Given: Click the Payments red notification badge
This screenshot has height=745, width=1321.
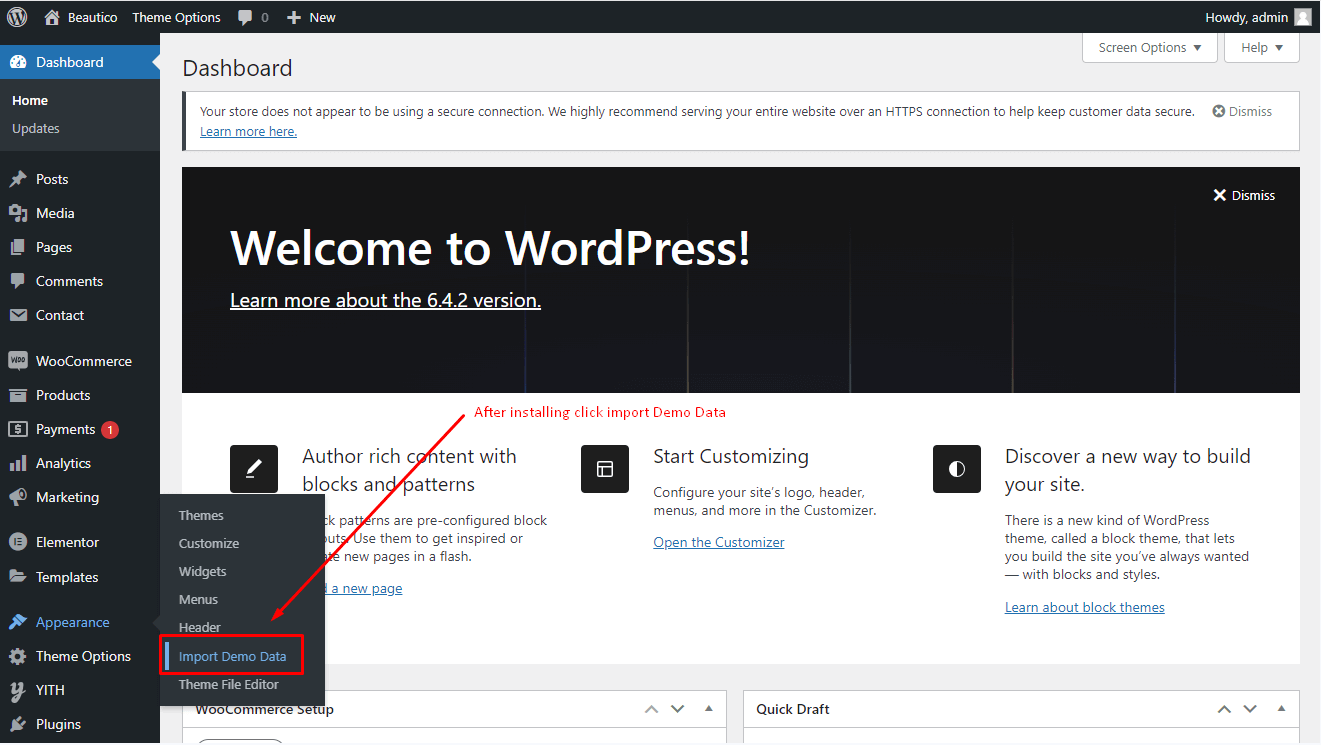Looking at the screenshot, I should tap(110, 429).
